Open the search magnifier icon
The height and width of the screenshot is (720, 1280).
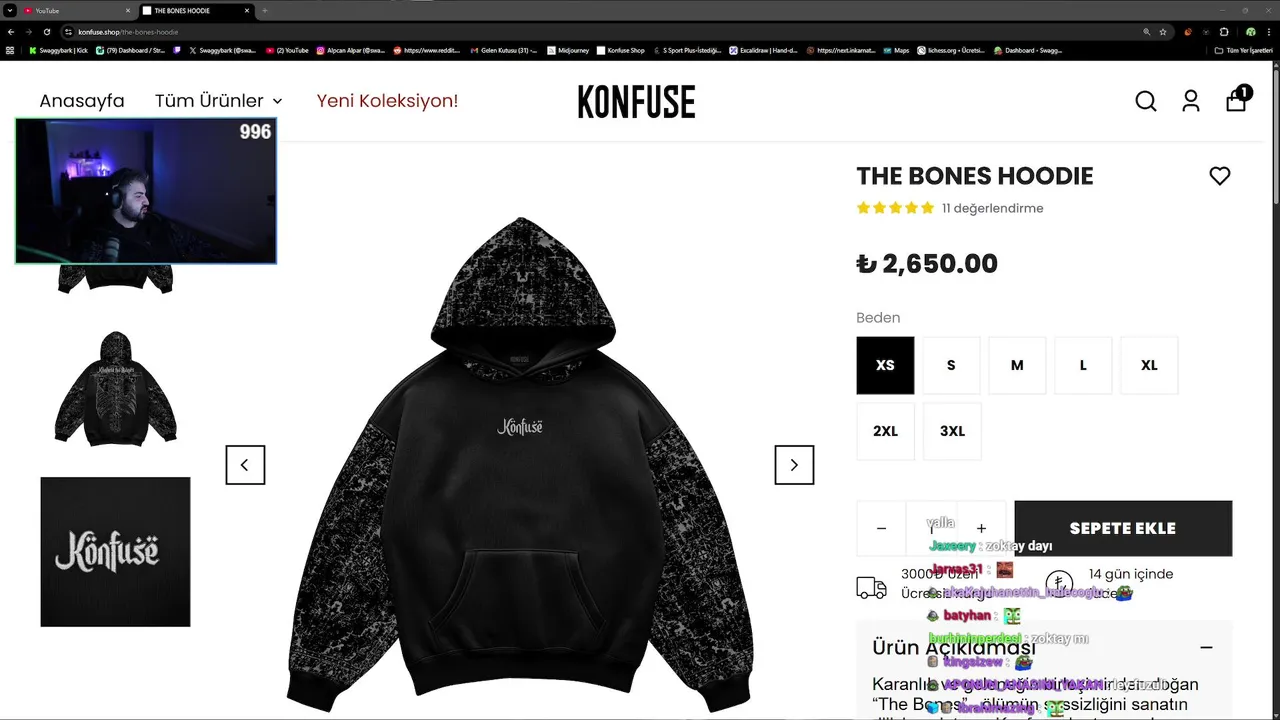[x=1146, y=101]
